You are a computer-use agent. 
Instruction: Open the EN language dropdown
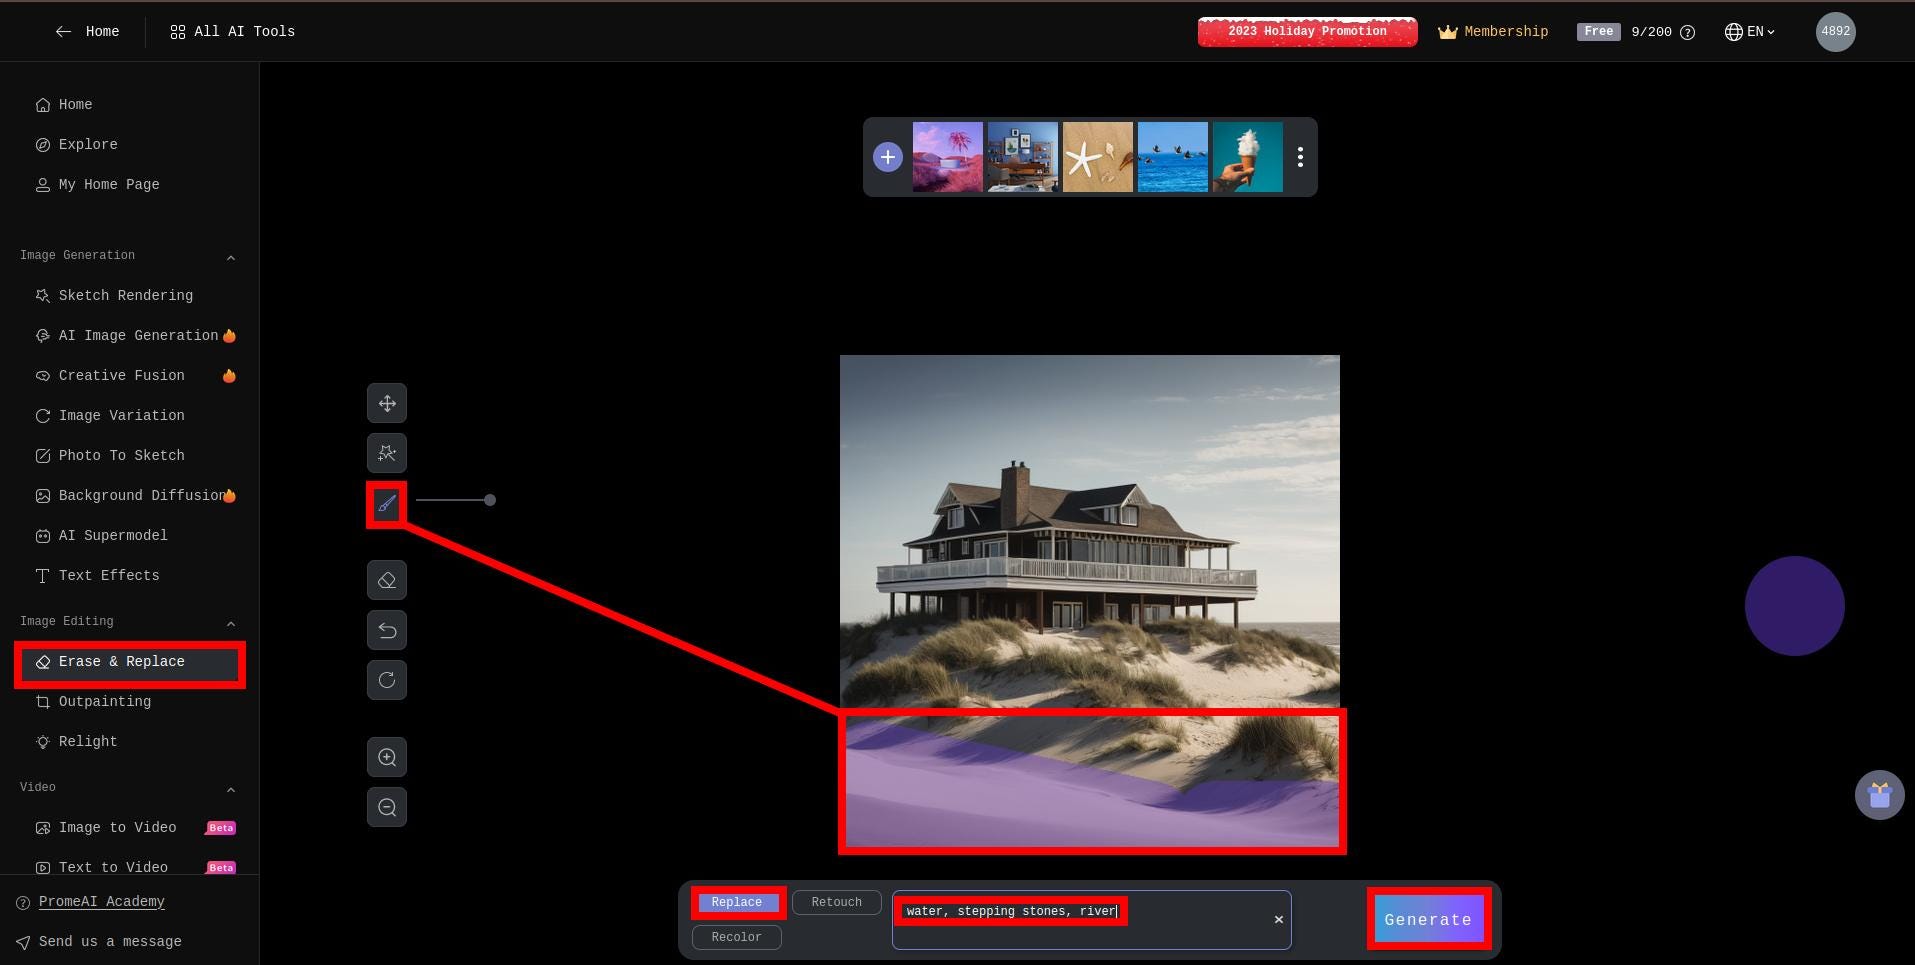tap(1750, 32)
